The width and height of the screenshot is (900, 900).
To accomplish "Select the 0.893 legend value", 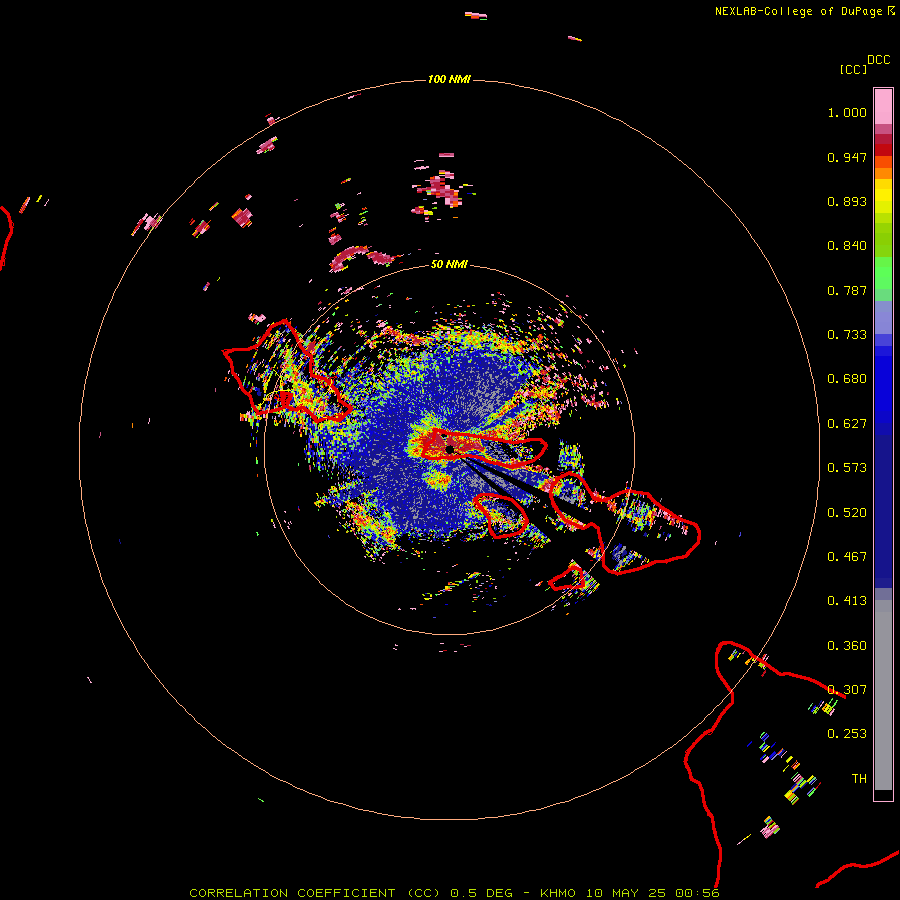I will (847, 201).
